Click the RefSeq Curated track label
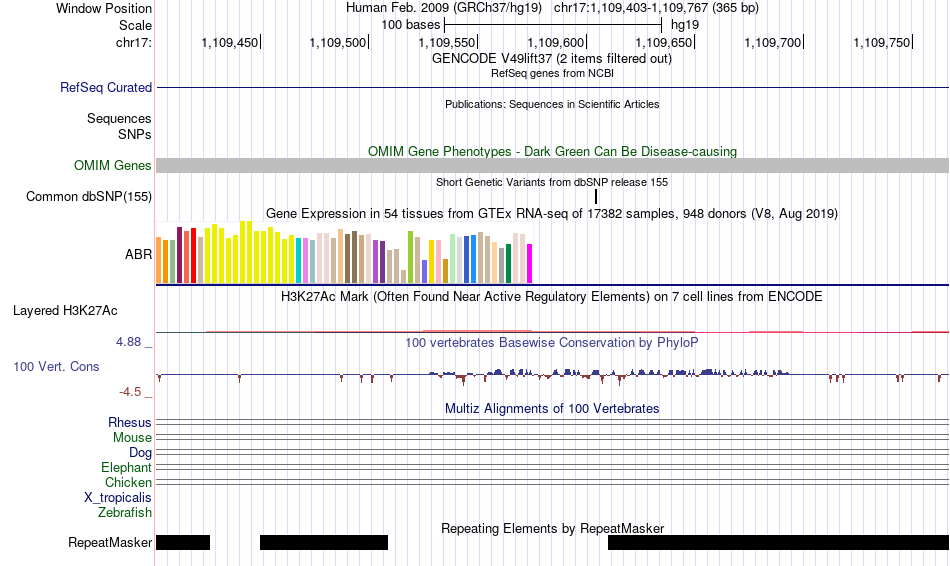The image size is (950, 566). coord(106,87)
